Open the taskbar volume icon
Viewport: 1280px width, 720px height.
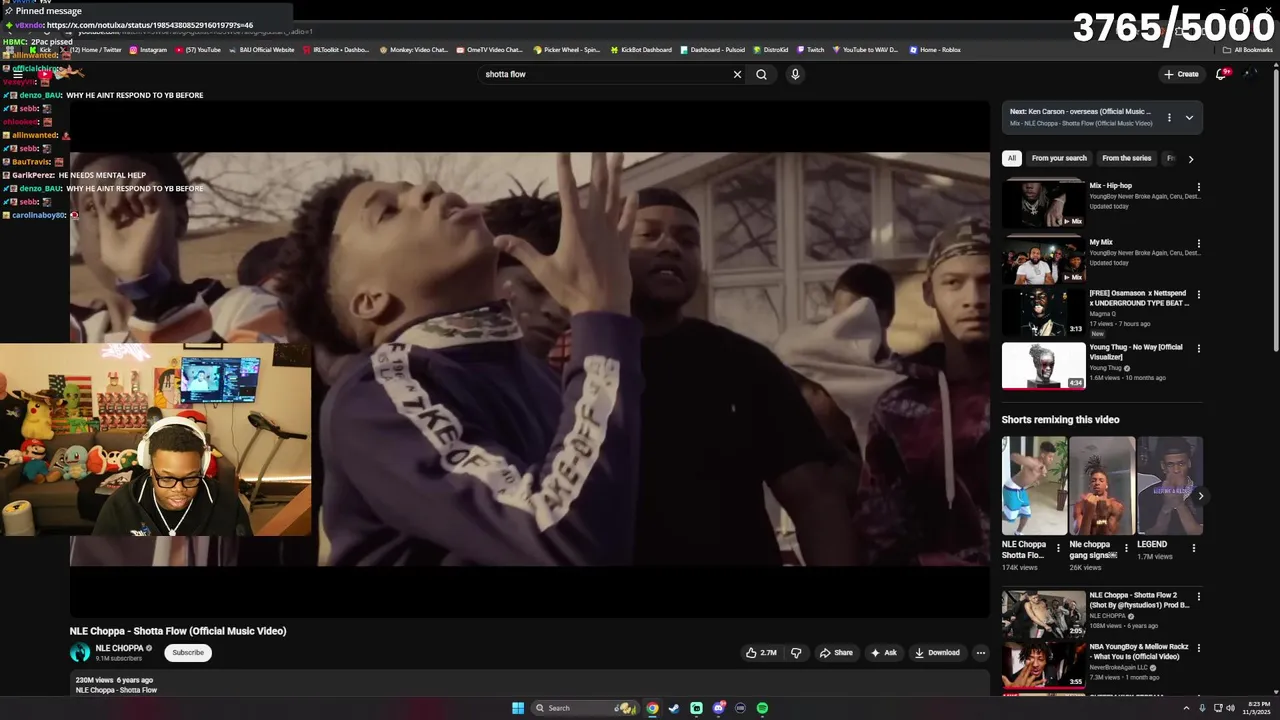click(1230, 708)
